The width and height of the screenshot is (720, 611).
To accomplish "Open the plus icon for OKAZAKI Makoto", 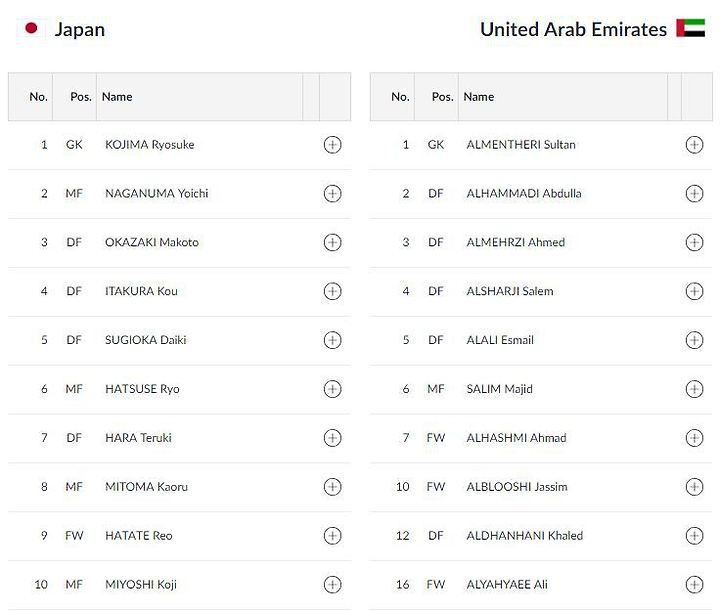I will click(332, 242).
